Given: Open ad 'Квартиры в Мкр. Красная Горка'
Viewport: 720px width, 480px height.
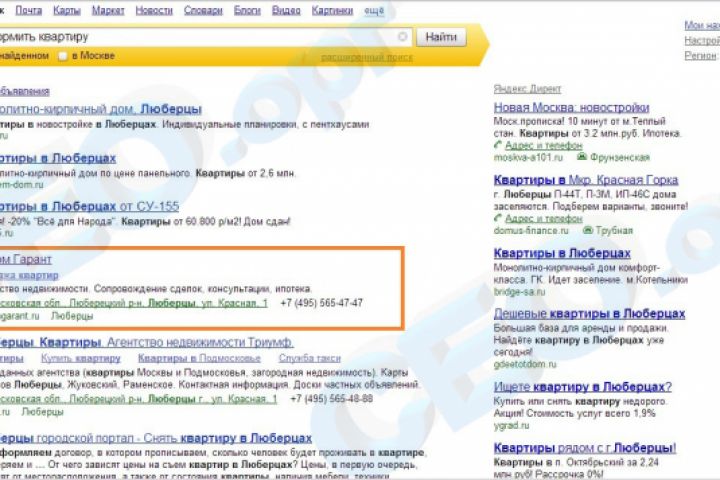Looking at the screenshot, I should coord(586,180).
